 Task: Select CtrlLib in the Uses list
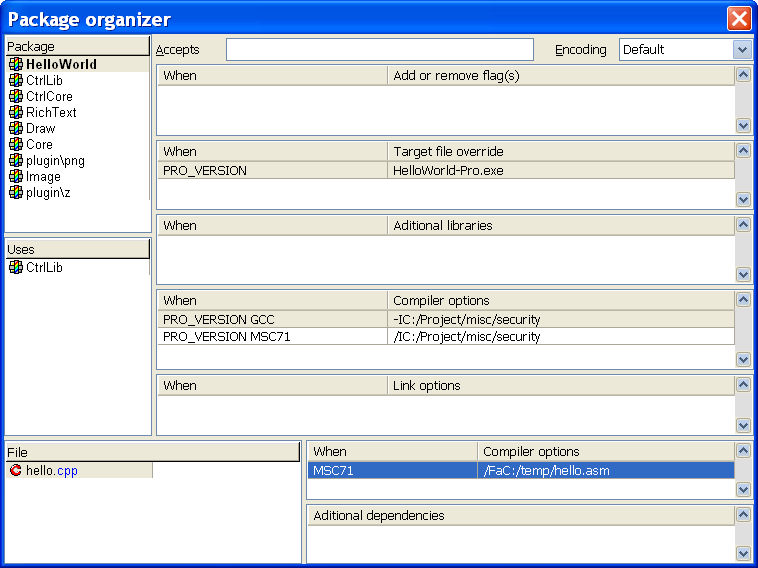tap(44, 268)
